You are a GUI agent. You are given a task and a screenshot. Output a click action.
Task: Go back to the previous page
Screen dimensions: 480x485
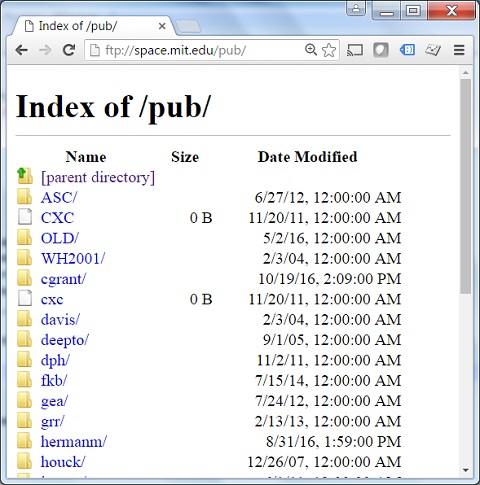click(21, 50)
